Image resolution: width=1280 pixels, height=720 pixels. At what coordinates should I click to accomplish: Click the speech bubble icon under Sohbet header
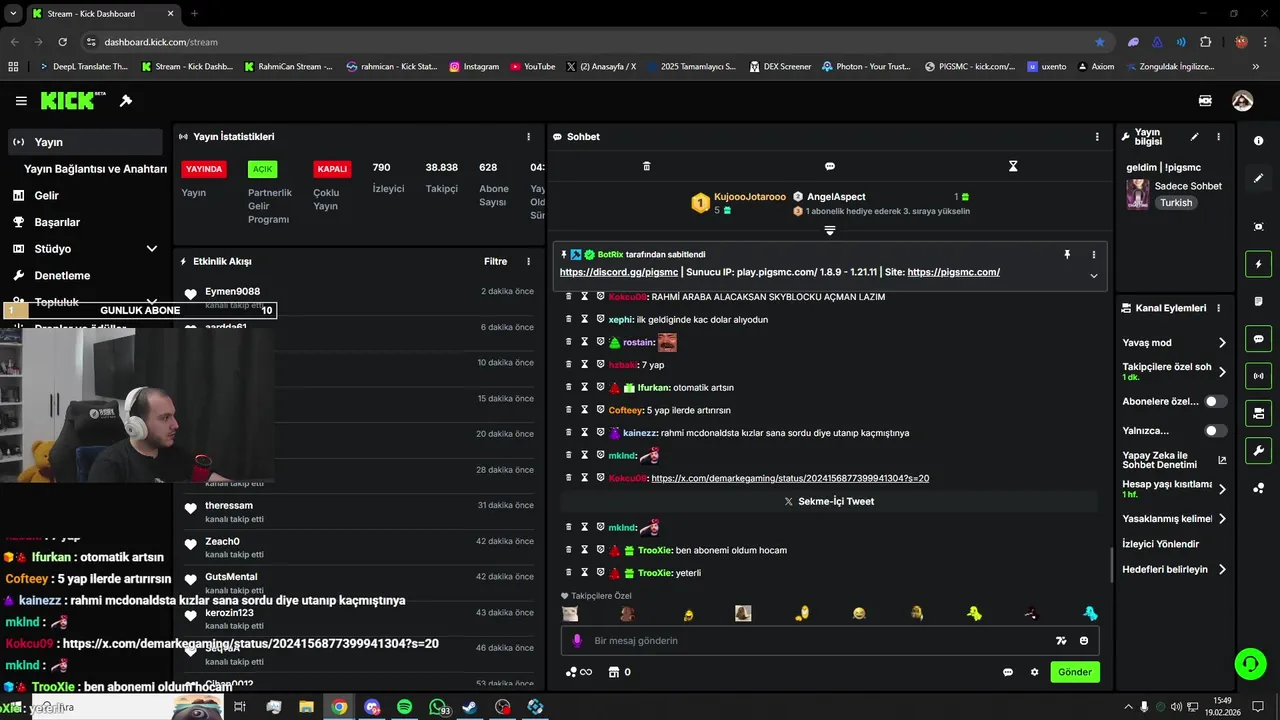pyautogui.click(x=830, y=166)
